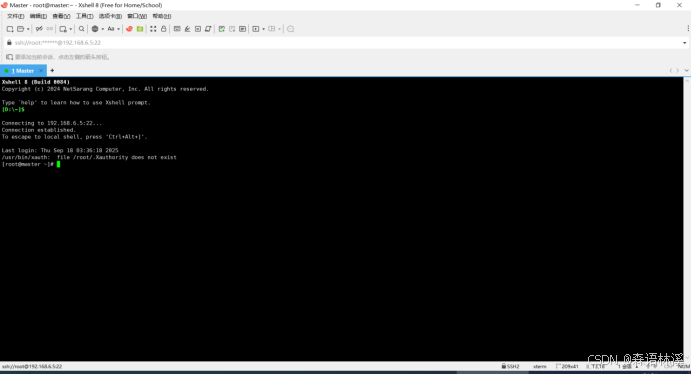This screenshot has height=374, width=692.
Task: Open the 工具(T) menu
Action: pos(84,16)
